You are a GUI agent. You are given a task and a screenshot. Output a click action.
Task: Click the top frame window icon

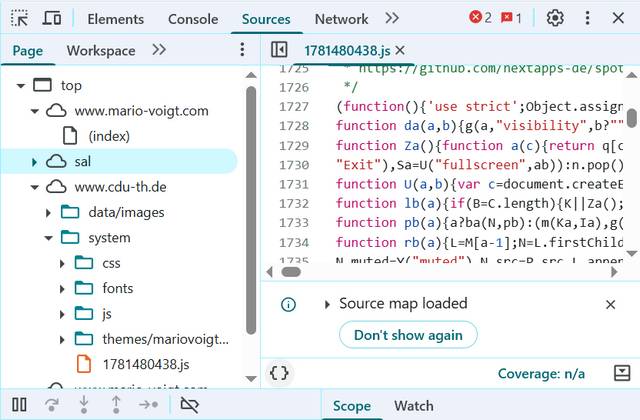click(x=42, y=85)
